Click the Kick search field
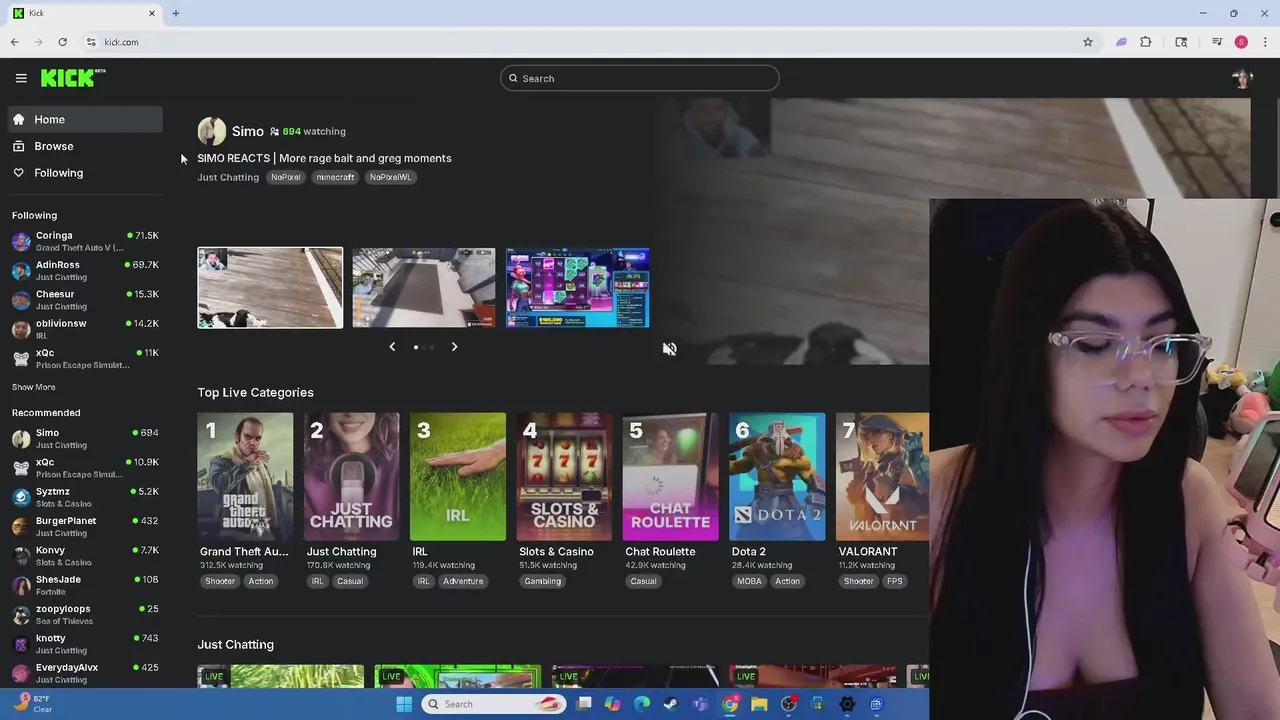 [640, 78]
